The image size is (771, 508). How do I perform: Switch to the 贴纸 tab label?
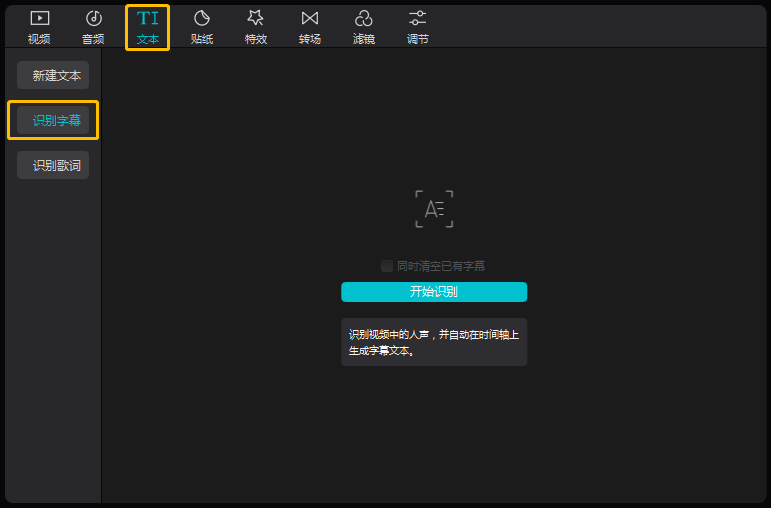click(202, 39)
